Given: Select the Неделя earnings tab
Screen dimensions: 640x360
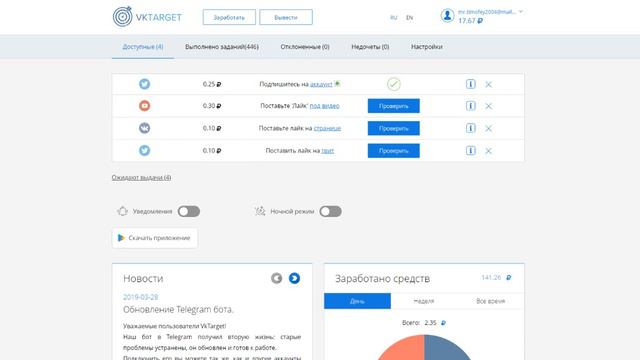Looking at the screenshot, I should pyautogui.click(x=424, y=301).
